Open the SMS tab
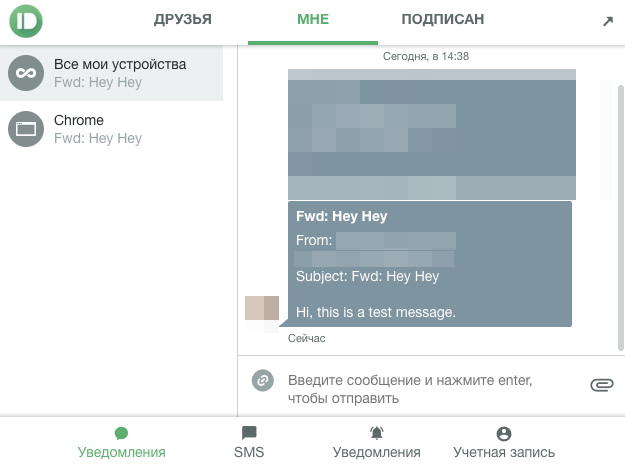 (249, 442)
